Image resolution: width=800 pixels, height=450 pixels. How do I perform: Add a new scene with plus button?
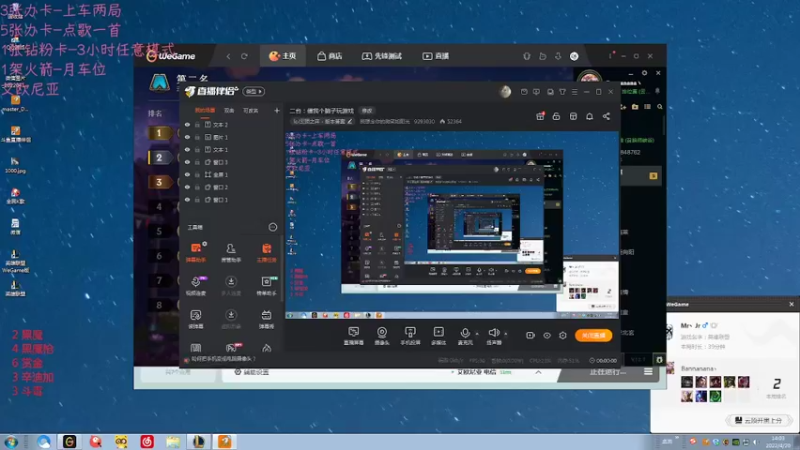[277, 110]
